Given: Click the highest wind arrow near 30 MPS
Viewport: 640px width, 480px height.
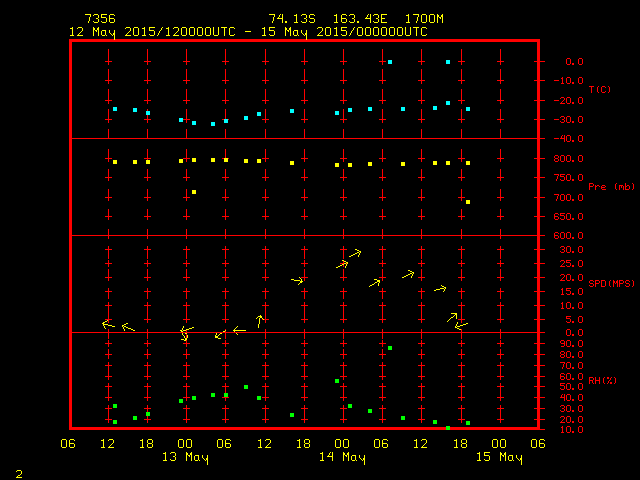Looking at the screenshot, I should coord(356,253).
